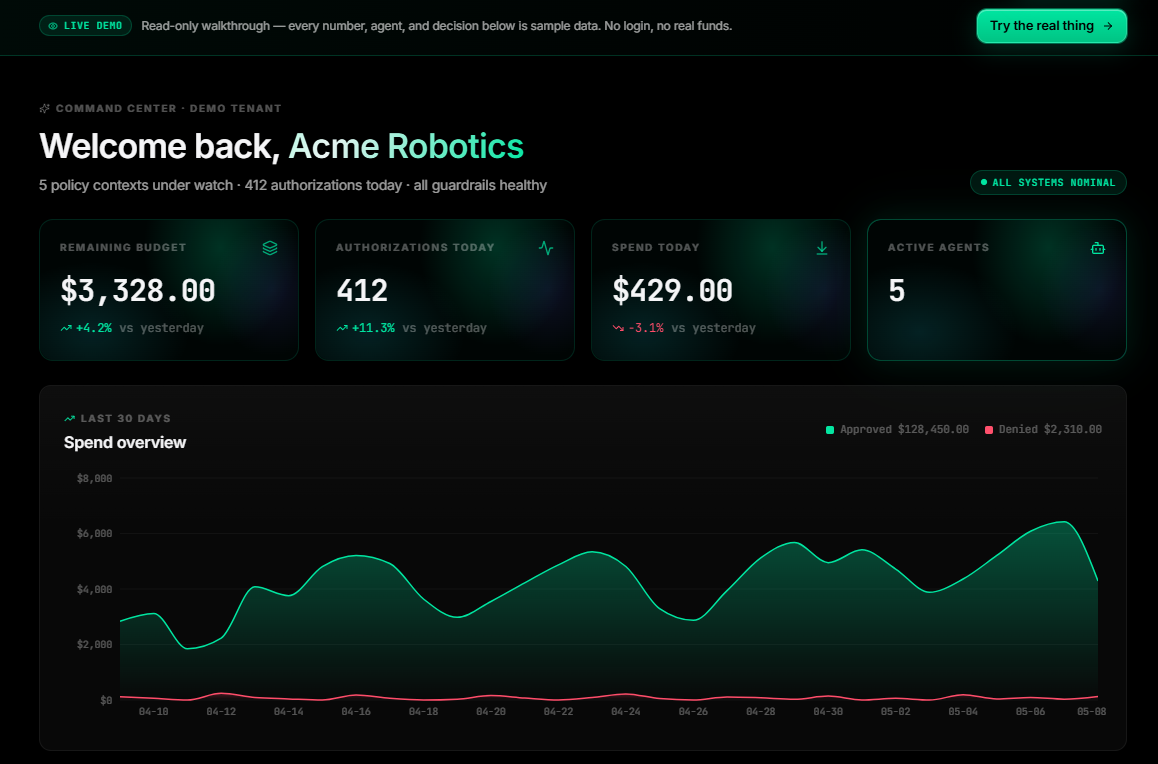
Task: Click the All Systems Nominal status badge
Action: pyautogui.click(x=1048, y=182)
